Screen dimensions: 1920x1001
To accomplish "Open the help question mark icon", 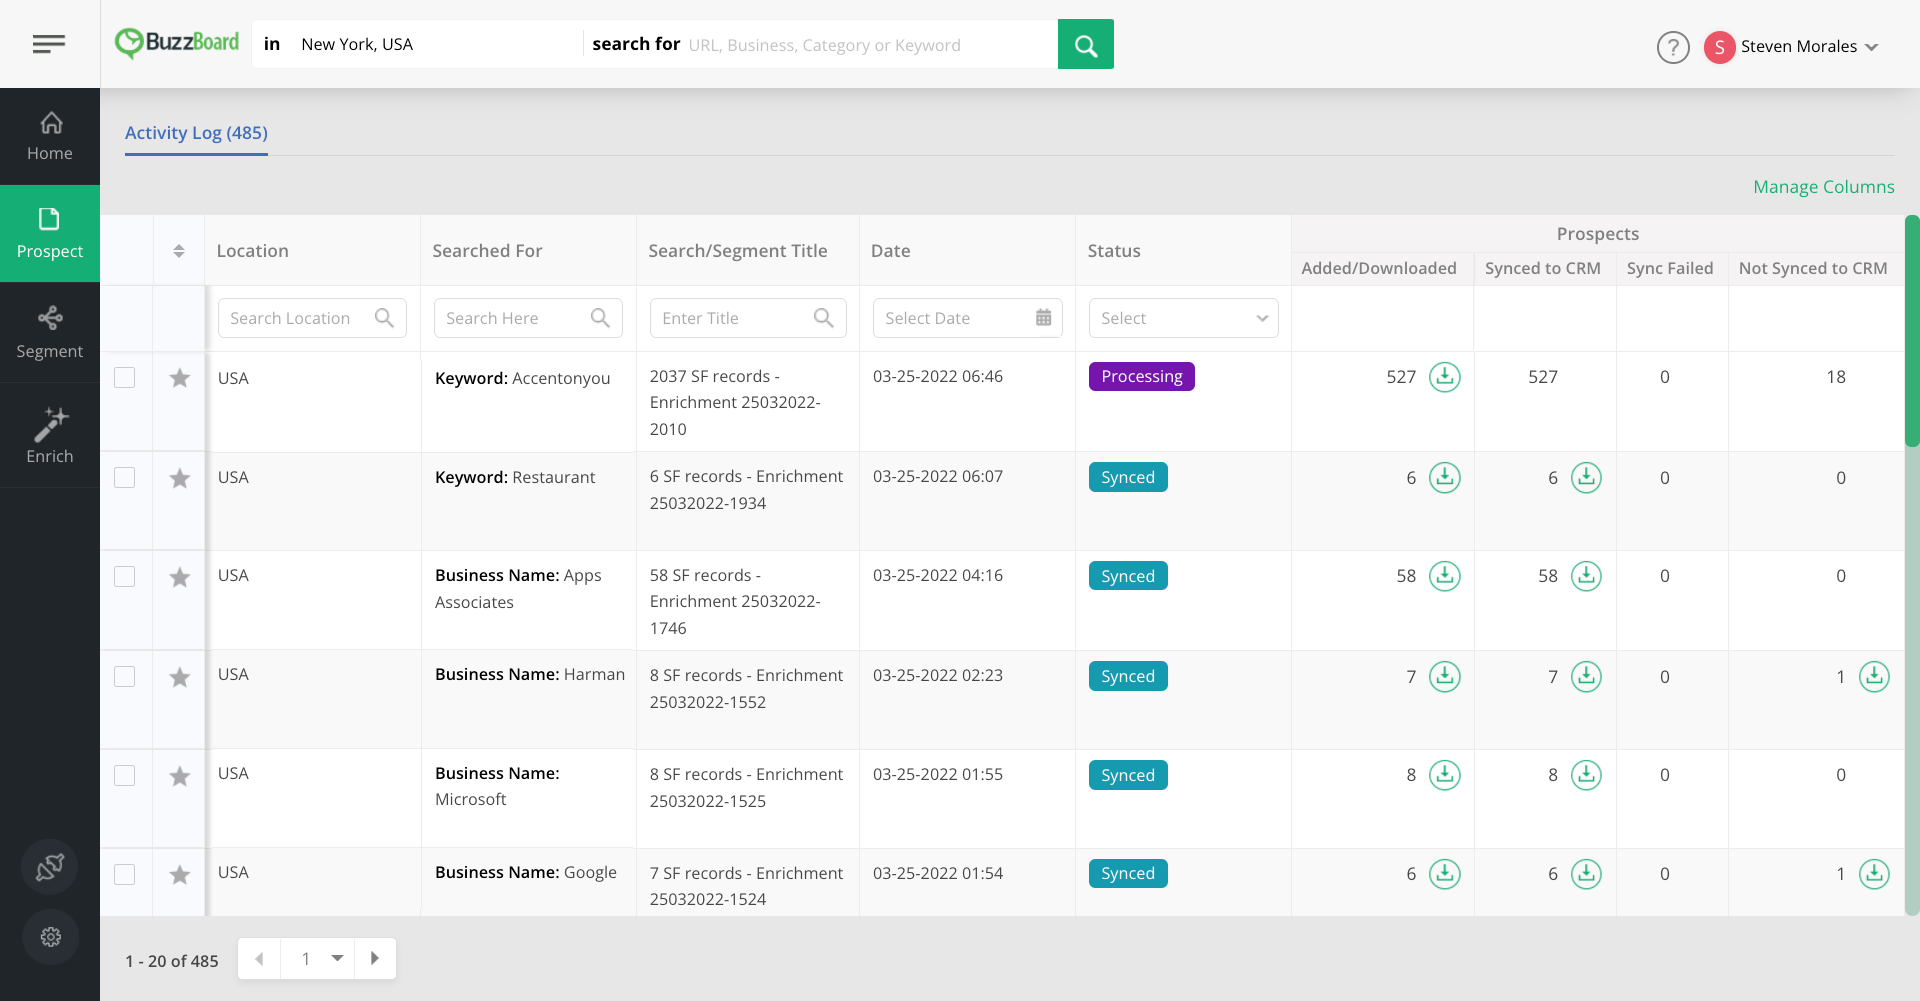I will [x=1673, y=47].
